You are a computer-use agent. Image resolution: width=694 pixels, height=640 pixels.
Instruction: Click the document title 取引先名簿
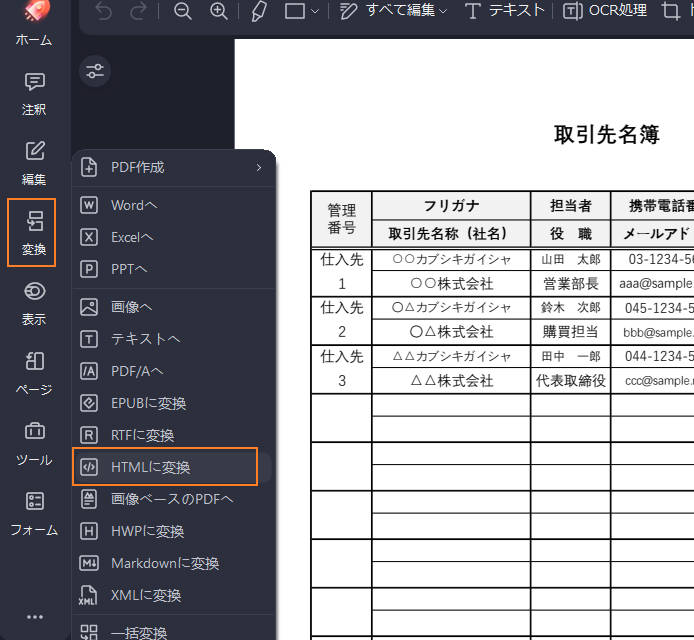point(606,135)
